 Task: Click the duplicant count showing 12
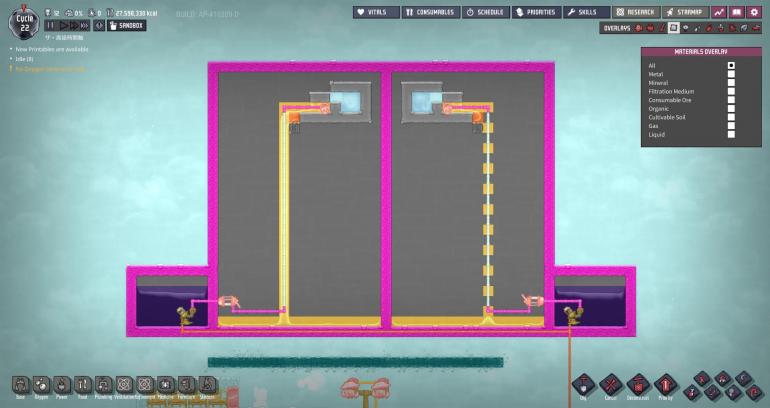[x=52, y=13]
